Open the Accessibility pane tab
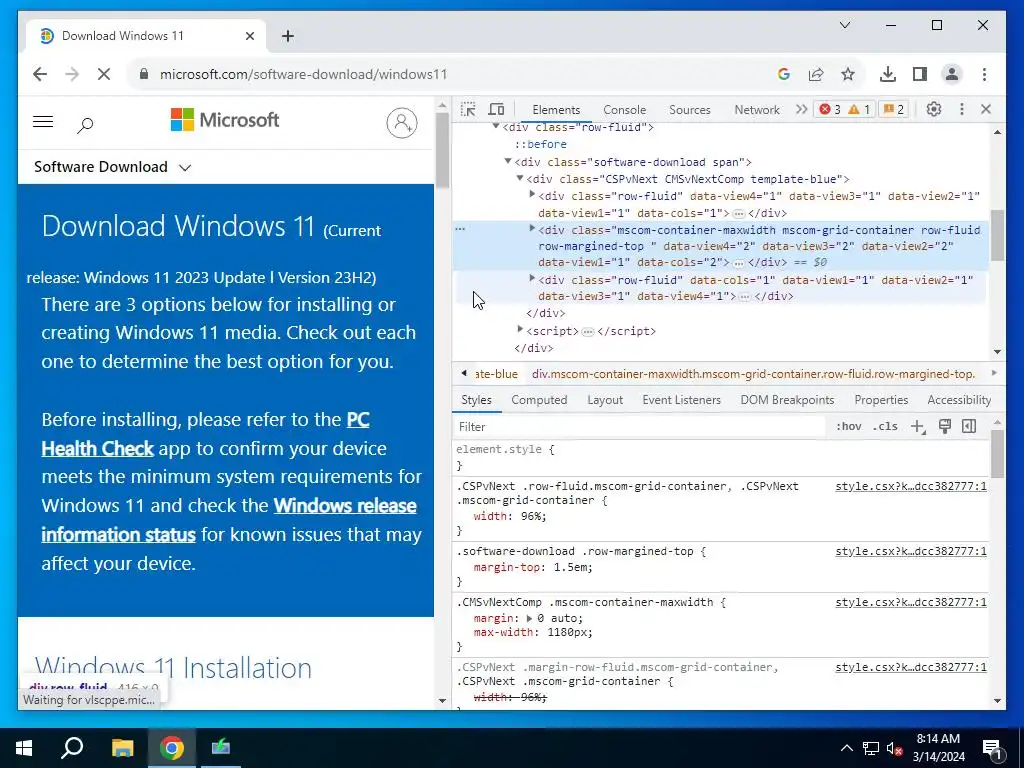1024x768 pixels. pyautogui.click(x=959, y=400)
